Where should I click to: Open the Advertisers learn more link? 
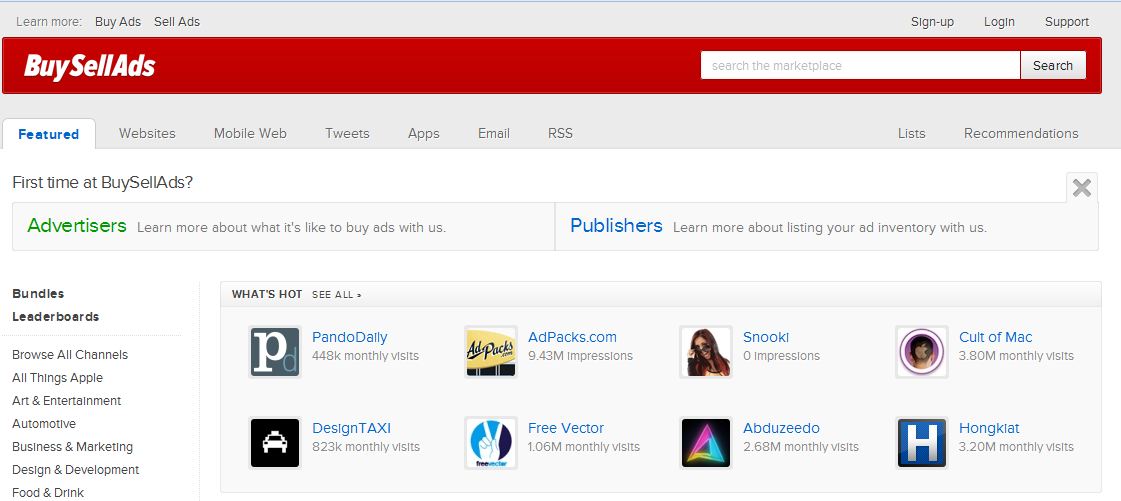(x=77, y=226)
